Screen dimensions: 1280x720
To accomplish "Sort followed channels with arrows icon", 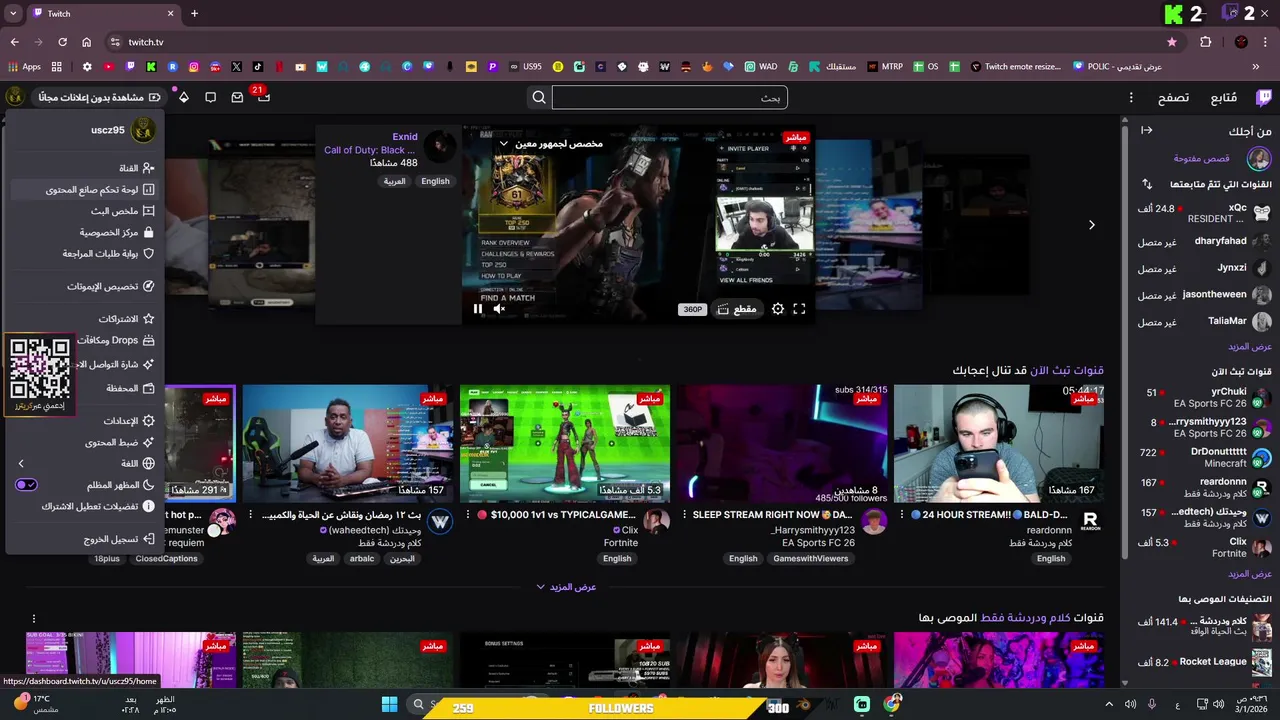I will pos(1147,184).
